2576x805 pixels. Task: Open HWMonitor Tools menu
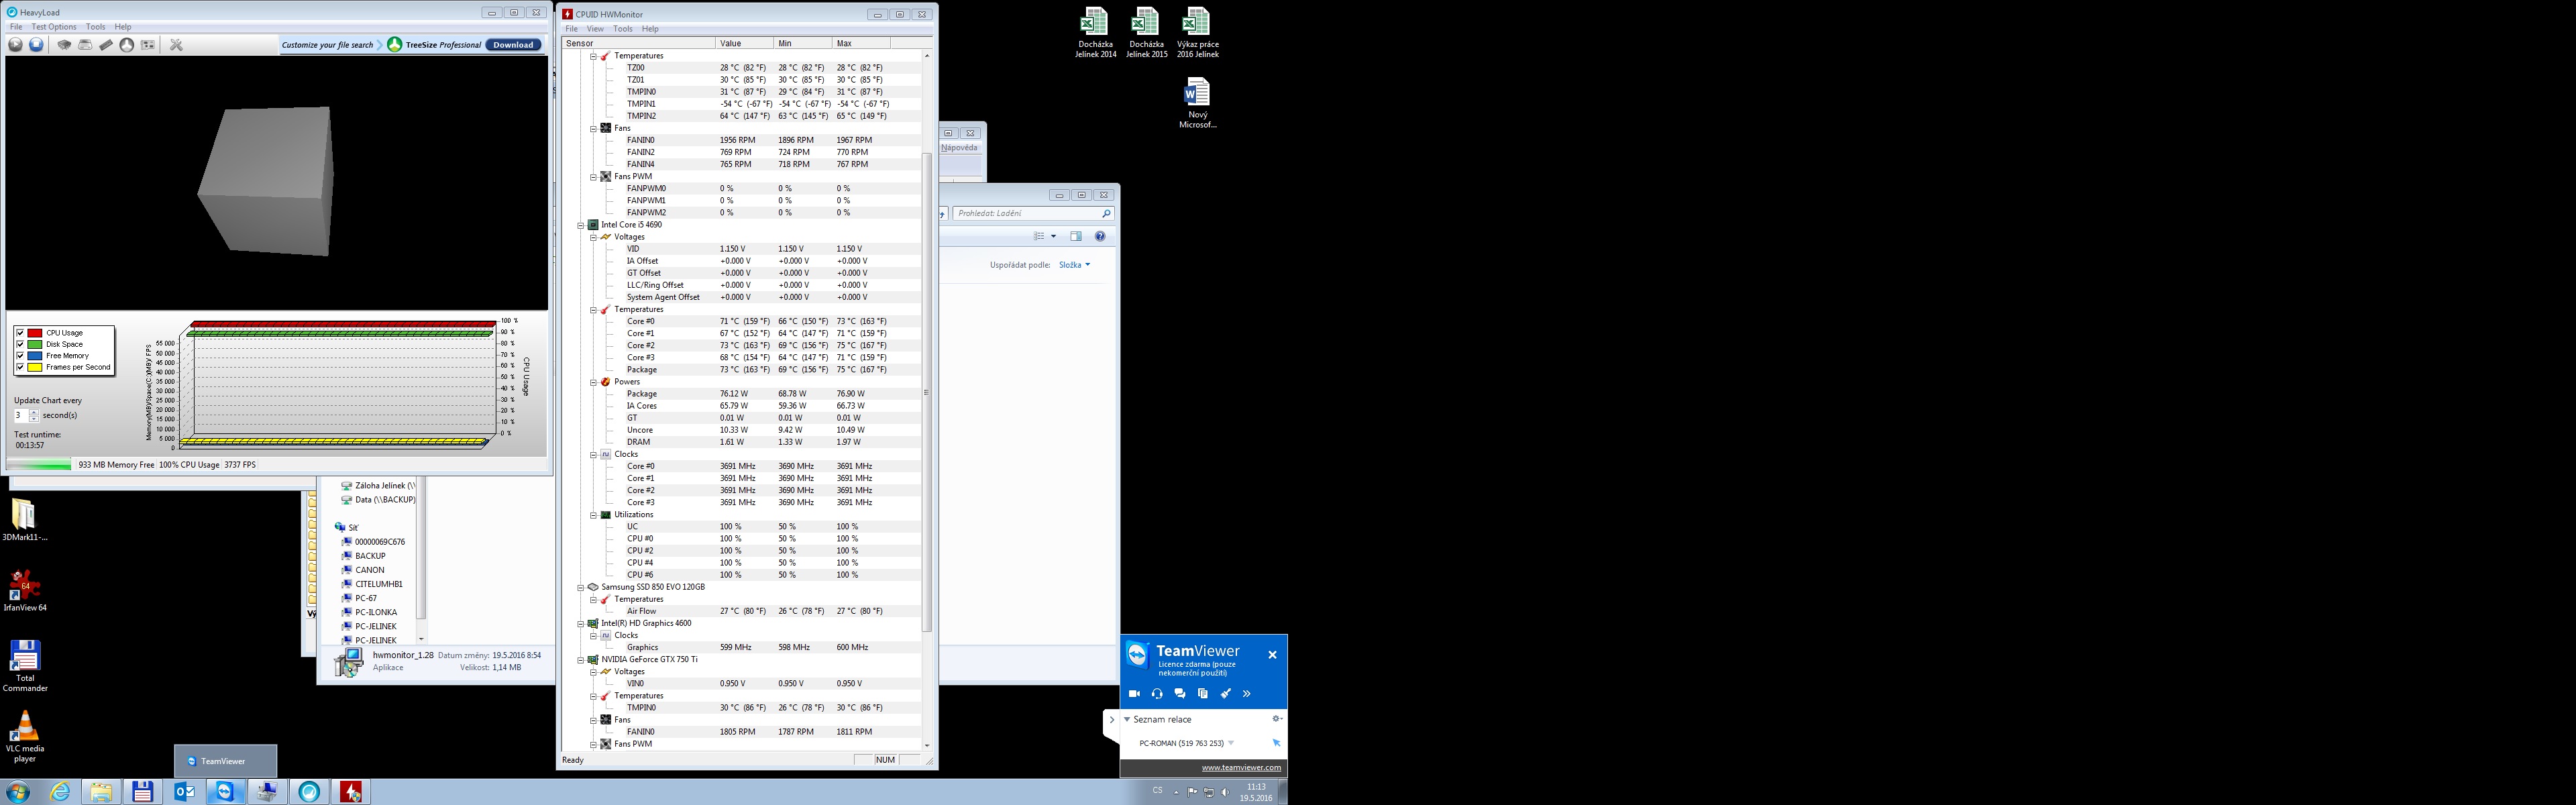pos(622,29)
